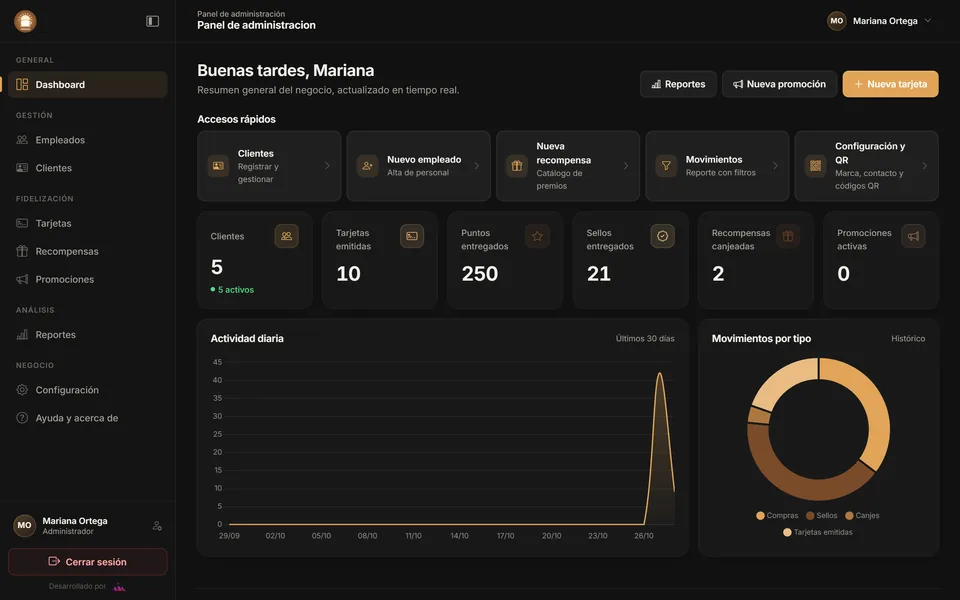960x600 pixels.
Task: Click the Tarjetas card icon in sidebar
Action: (22, 223)
